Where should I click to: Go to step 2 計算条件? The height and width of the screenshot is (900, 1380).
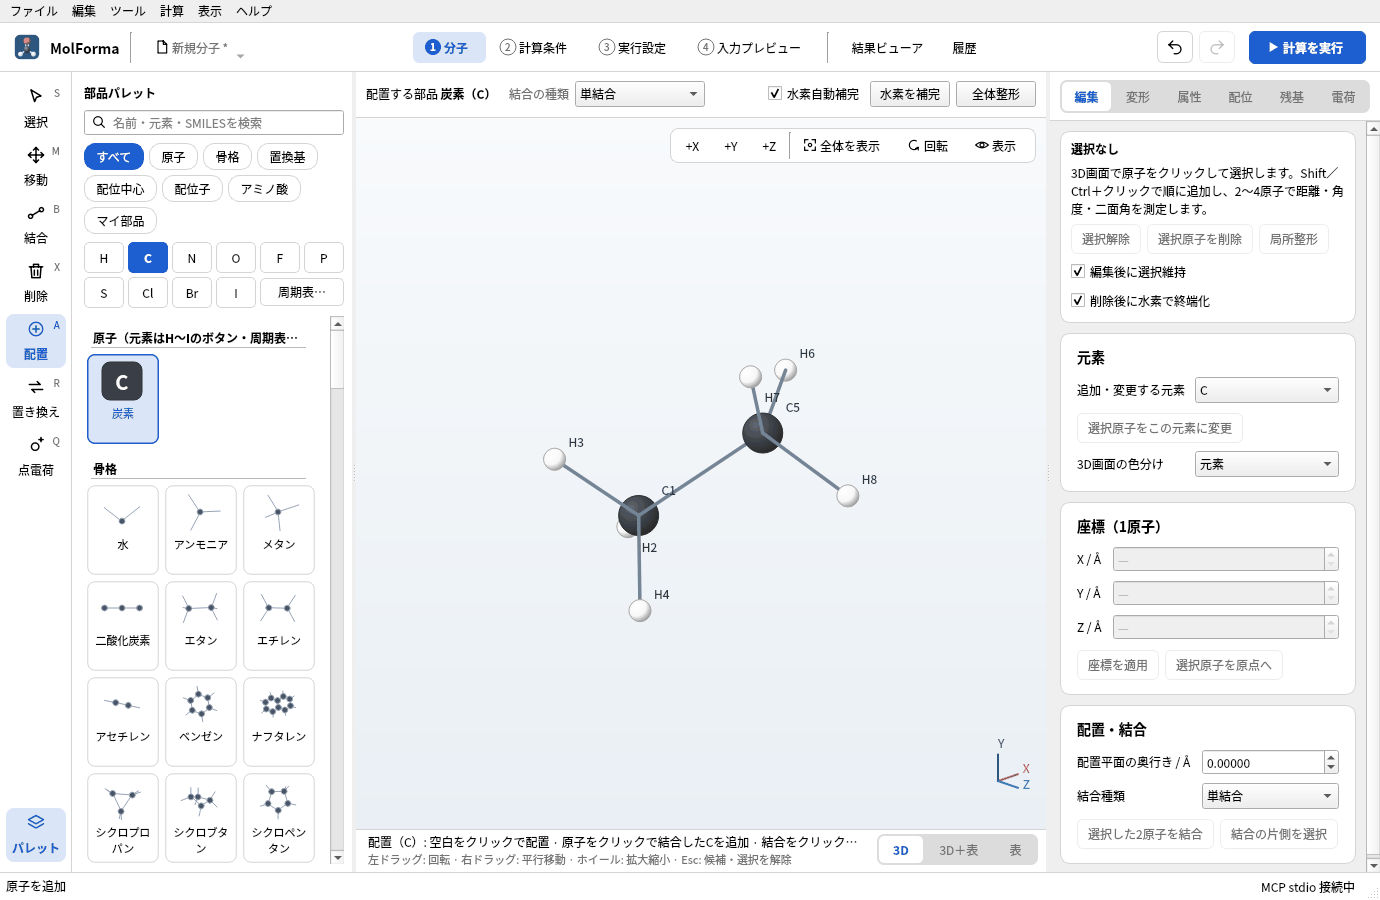pyautogui.click(x=534, y=47)
